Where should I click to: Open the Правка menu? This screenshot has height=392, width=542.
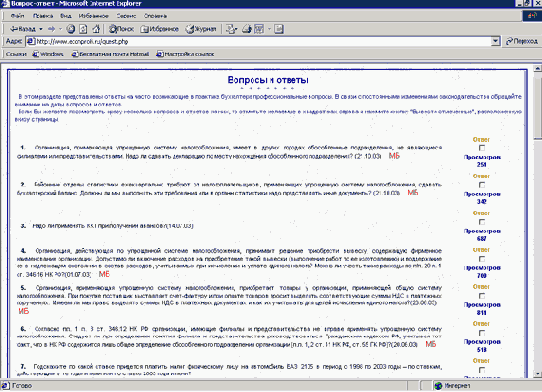pyautogui.click(x=43, y=16)
